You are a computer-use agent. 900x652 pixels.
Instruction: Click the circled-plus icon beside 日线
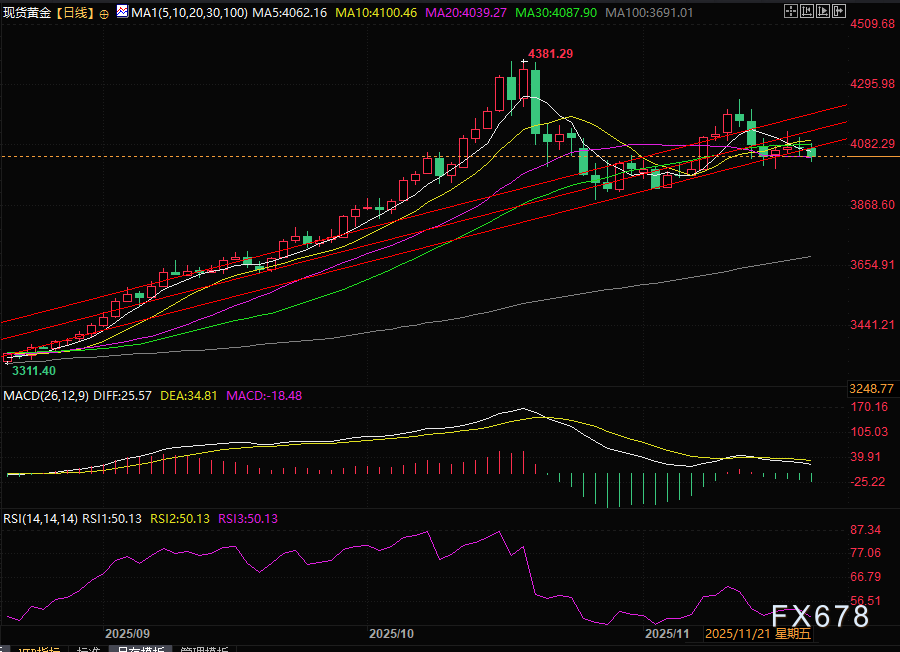click(104, 13)
